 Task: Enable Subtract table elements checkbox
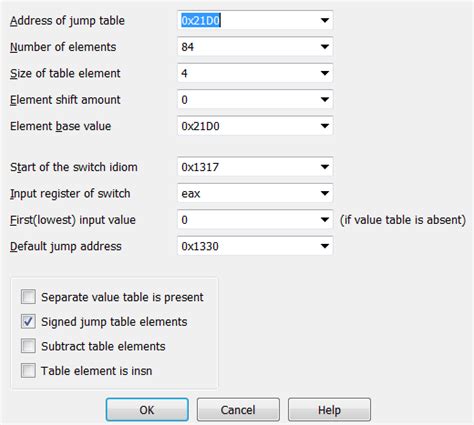[x=28, y=346]
